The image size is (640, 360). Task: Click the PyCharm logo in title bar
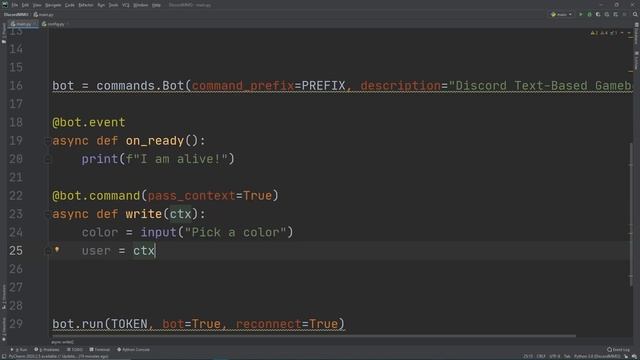[x=5, y=4]
